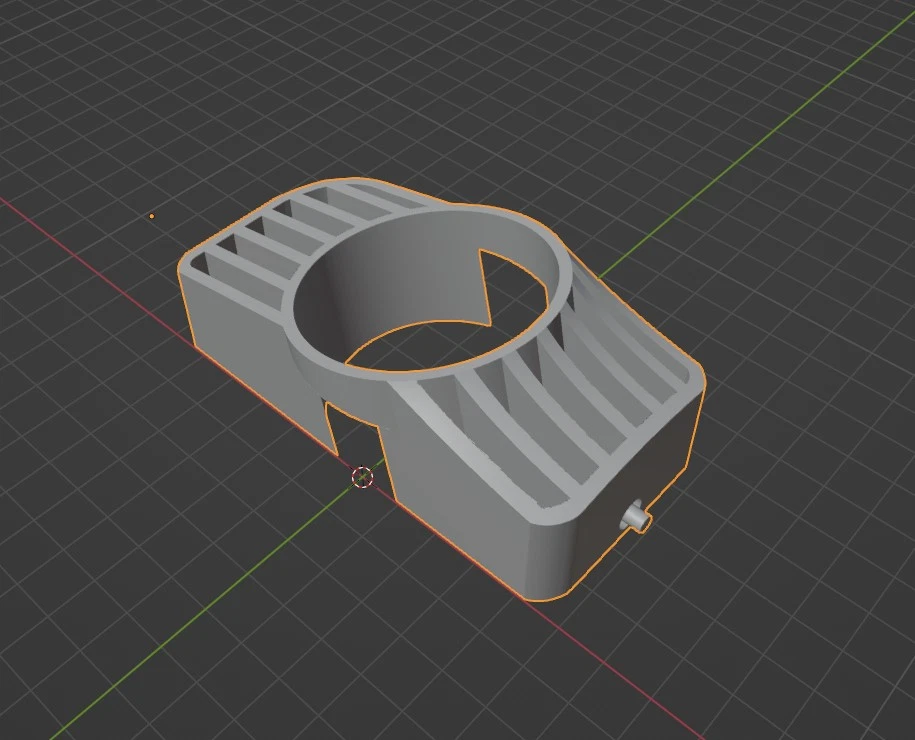Click the 3D cursor on the grid
The width and height of the screenshot is (915, 740).
tap(362, 477)
